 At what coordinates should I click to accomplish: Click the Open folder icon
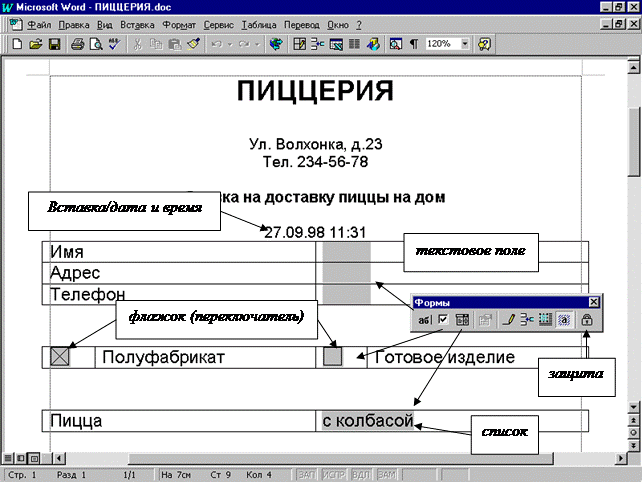click(x=36, y=44)
